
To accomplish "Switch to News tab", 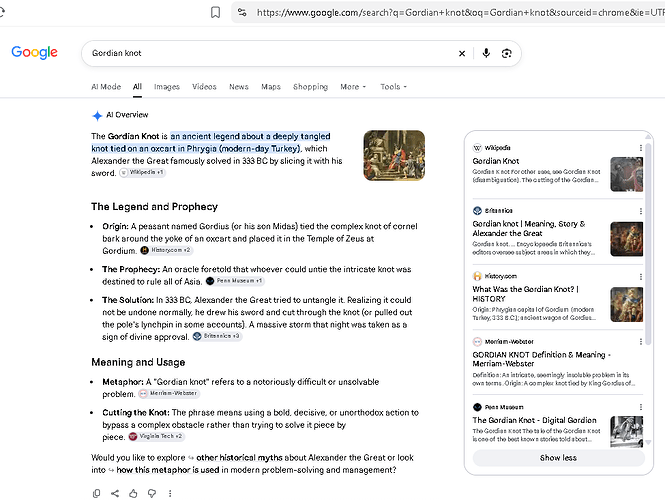I will pyautogui.click(x=239, y=87).
